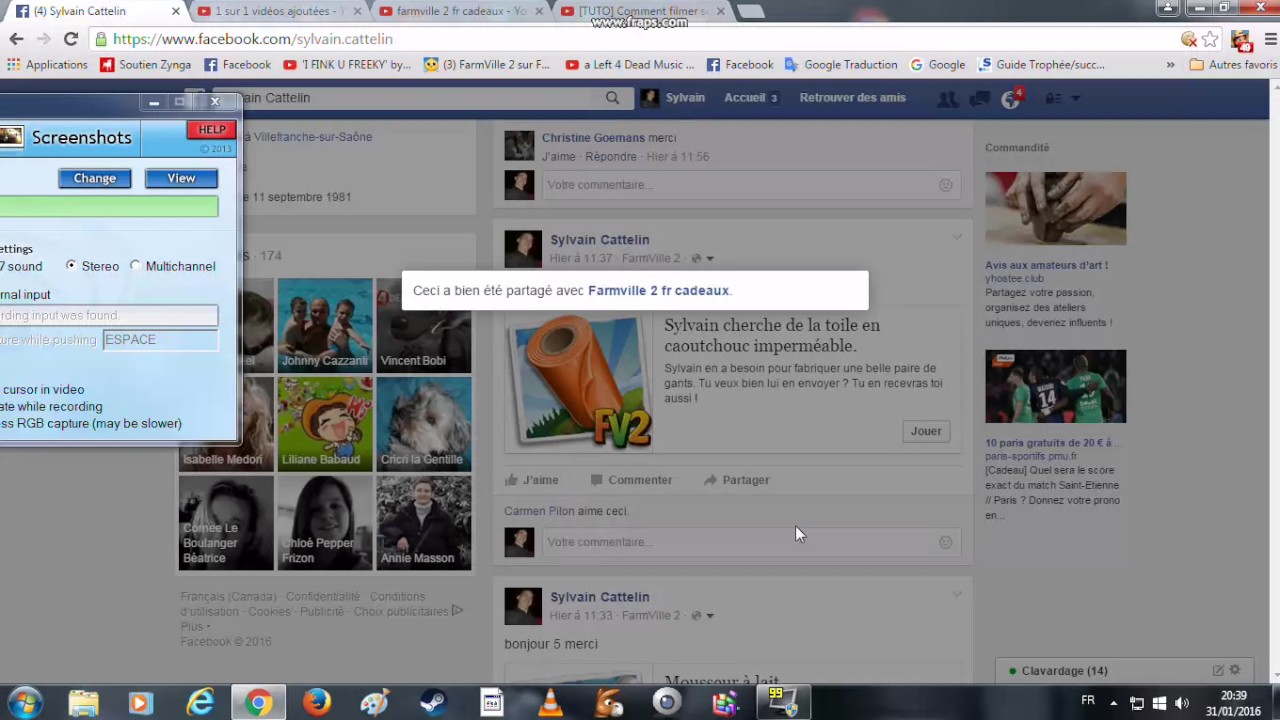Image resolution: width=1280 pixels, height=720 pixels.
Task: Open Accueil in Facebook header
Action: point(751,98)
